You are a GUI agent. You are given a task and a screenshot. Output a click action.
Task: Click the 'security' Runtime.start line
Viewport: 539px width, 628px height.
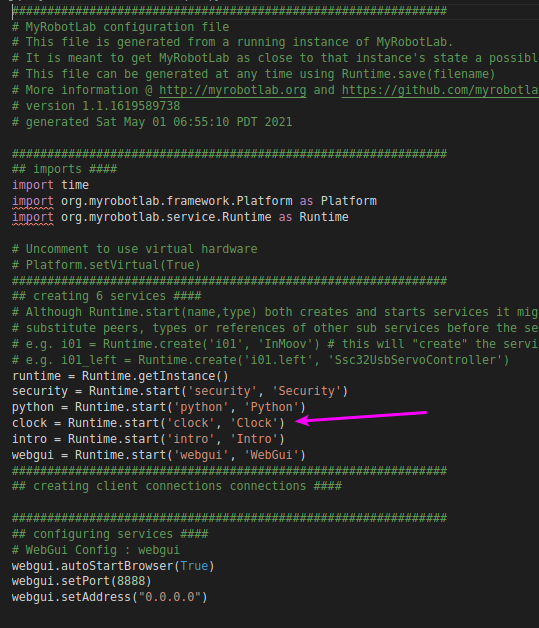180,391
